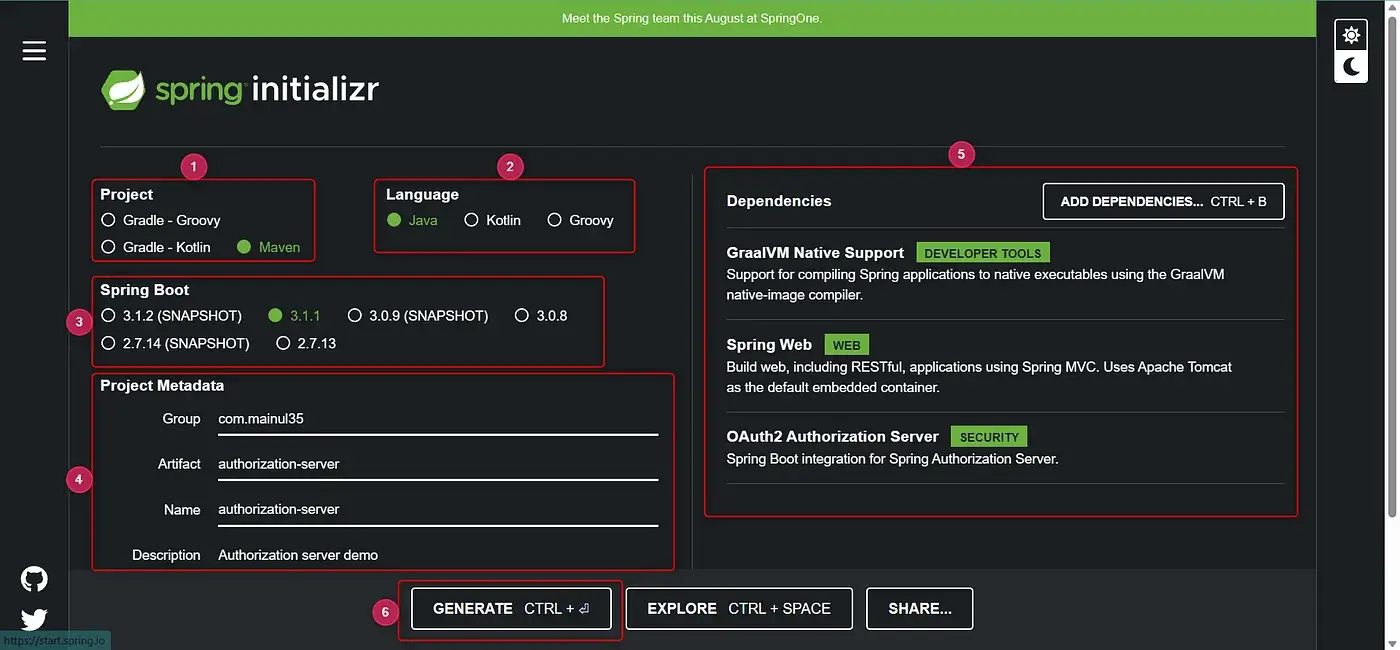This screenshot has width=1400, height=650.
Task: Click the Spring Authorization Server description text
Action: [892, 459]
